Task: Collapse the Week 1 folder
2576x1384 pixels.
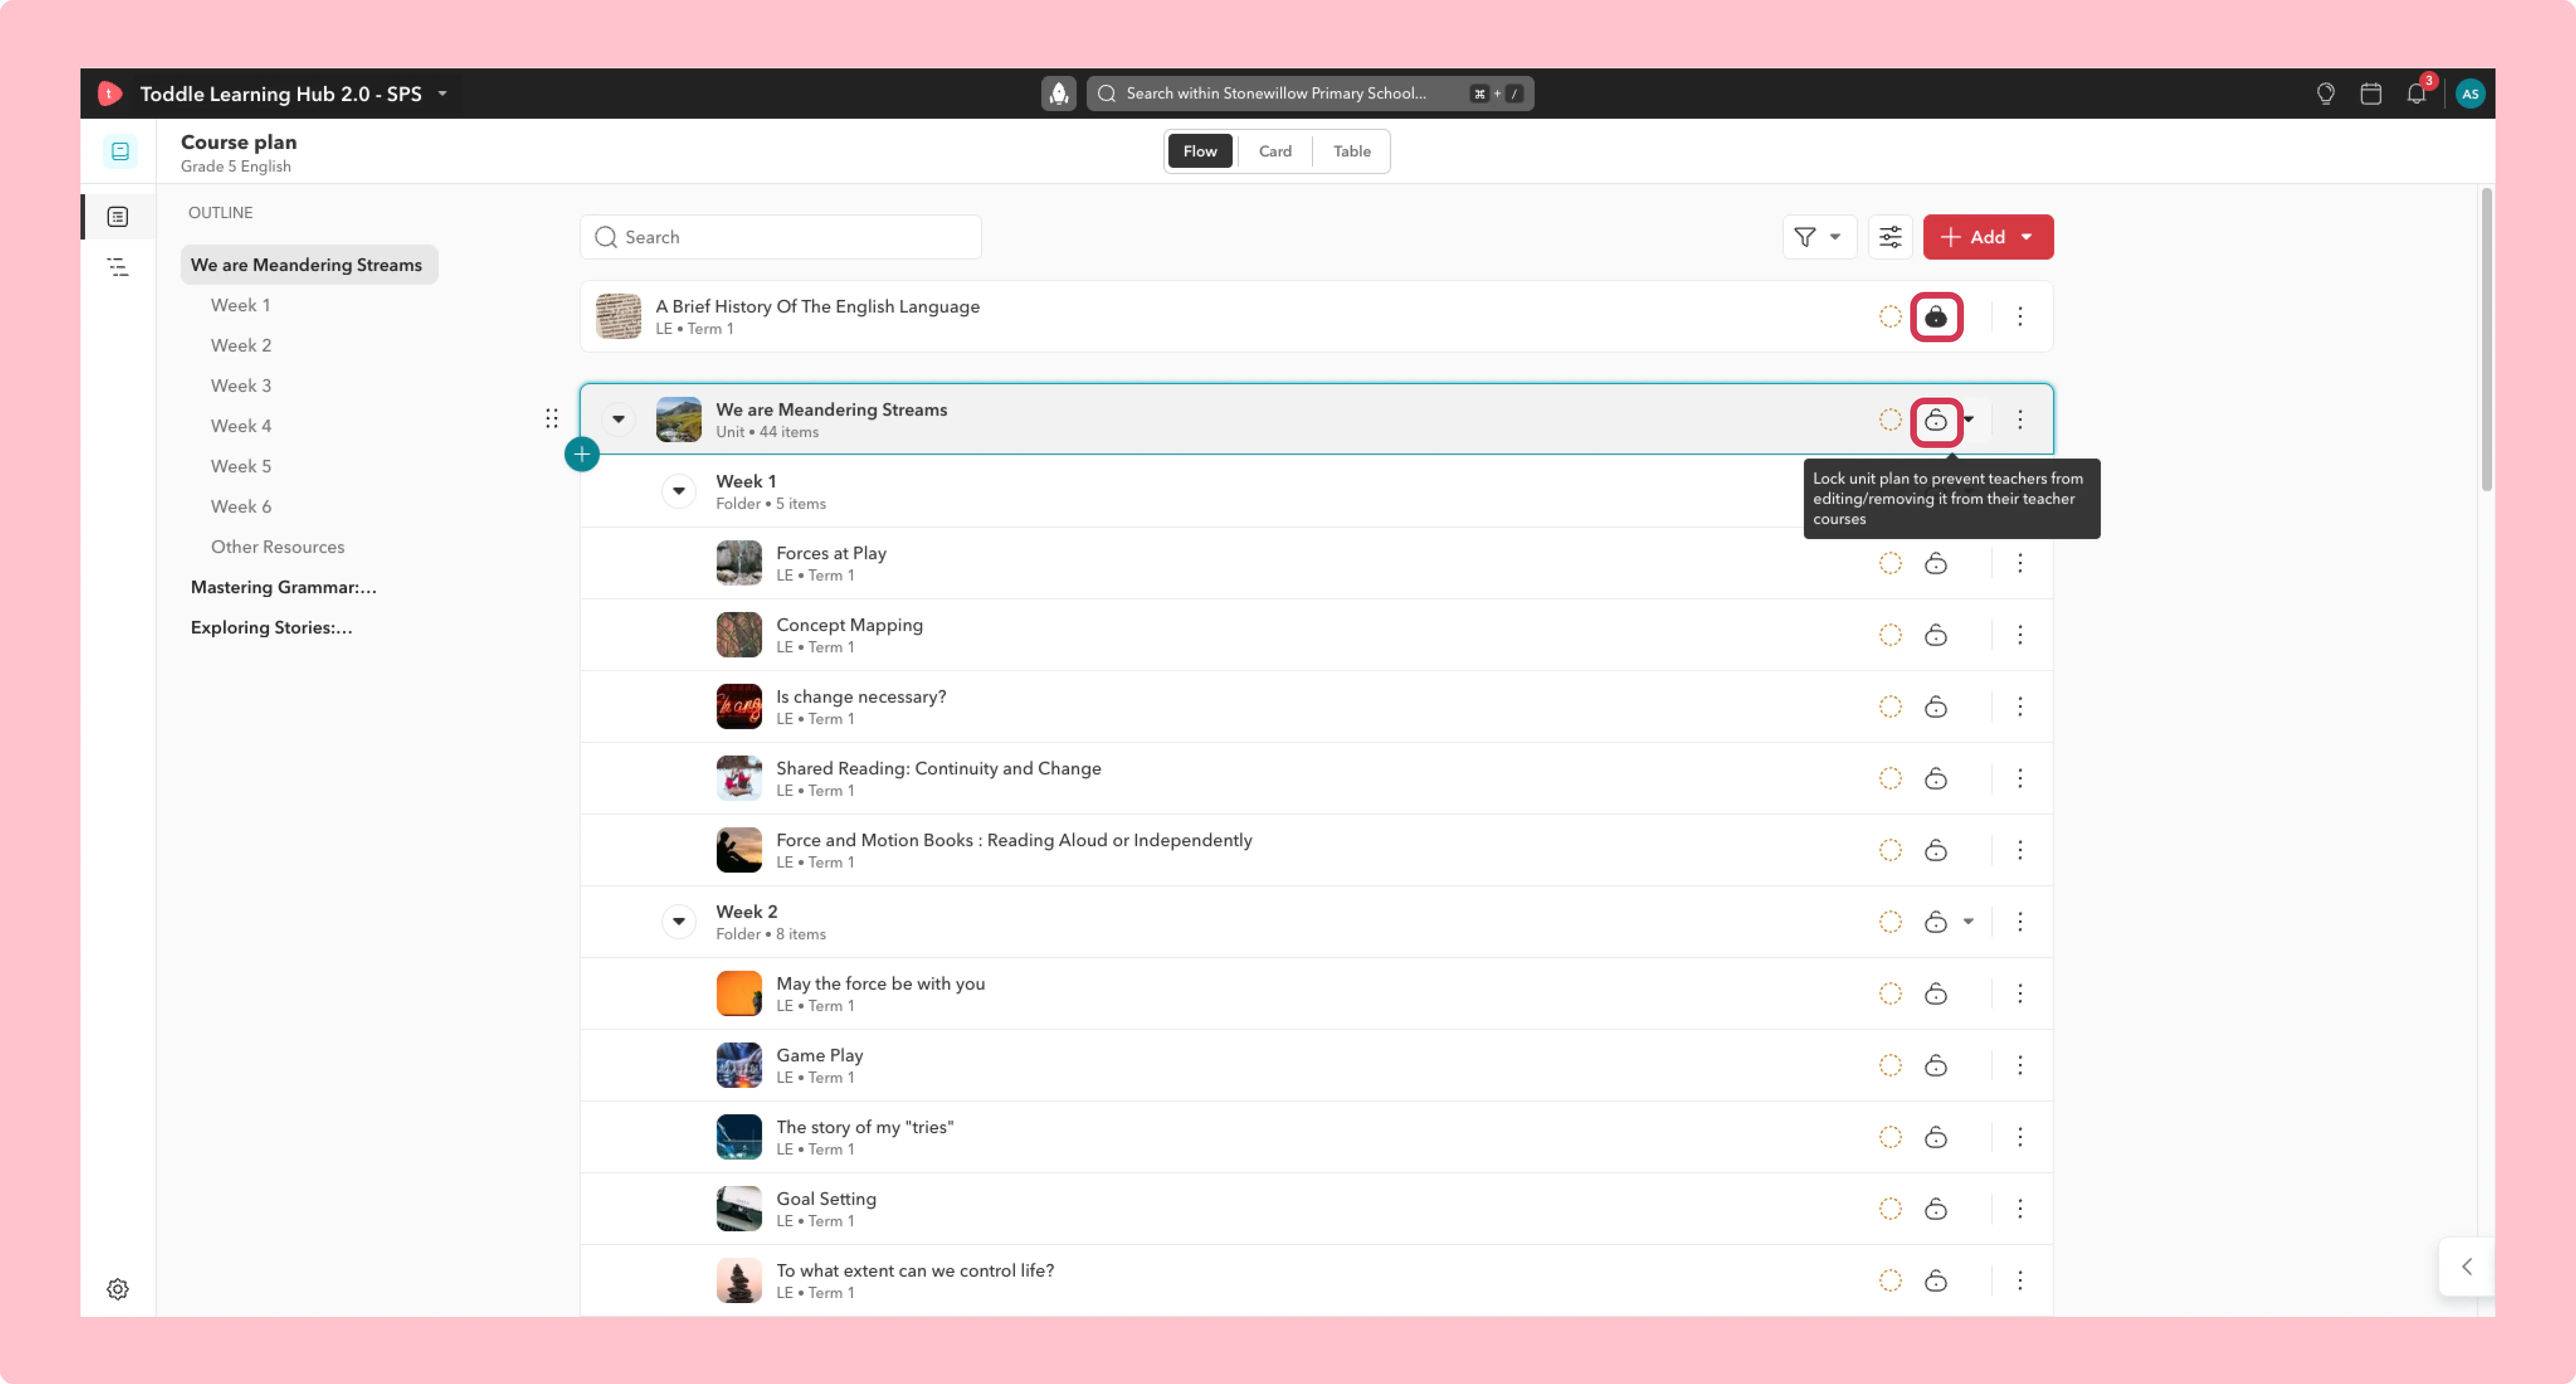Action: coord(679,491)
